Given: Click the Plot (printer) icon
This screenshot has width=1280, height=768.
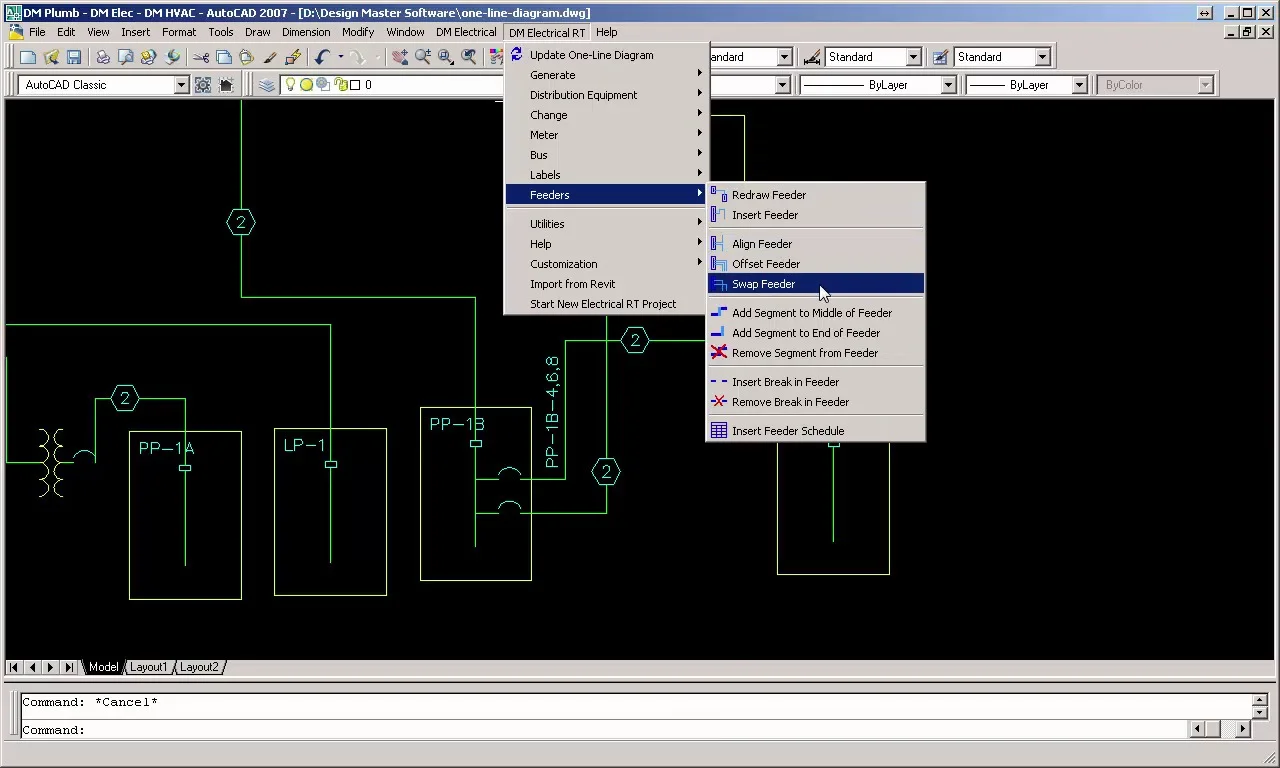Looking at the screenshot, I should click(x=103, y=58).
